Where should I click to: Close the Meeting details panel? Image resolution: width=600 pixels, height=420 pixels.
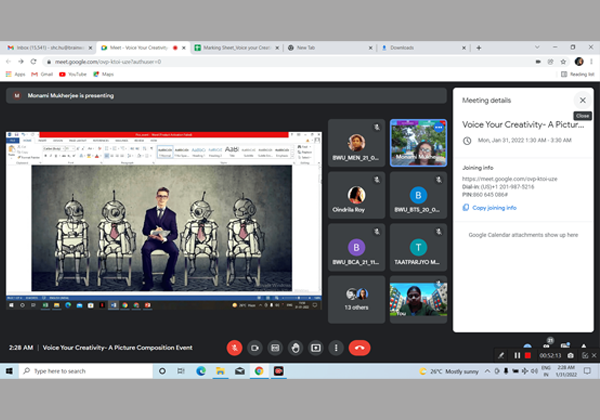582,100
